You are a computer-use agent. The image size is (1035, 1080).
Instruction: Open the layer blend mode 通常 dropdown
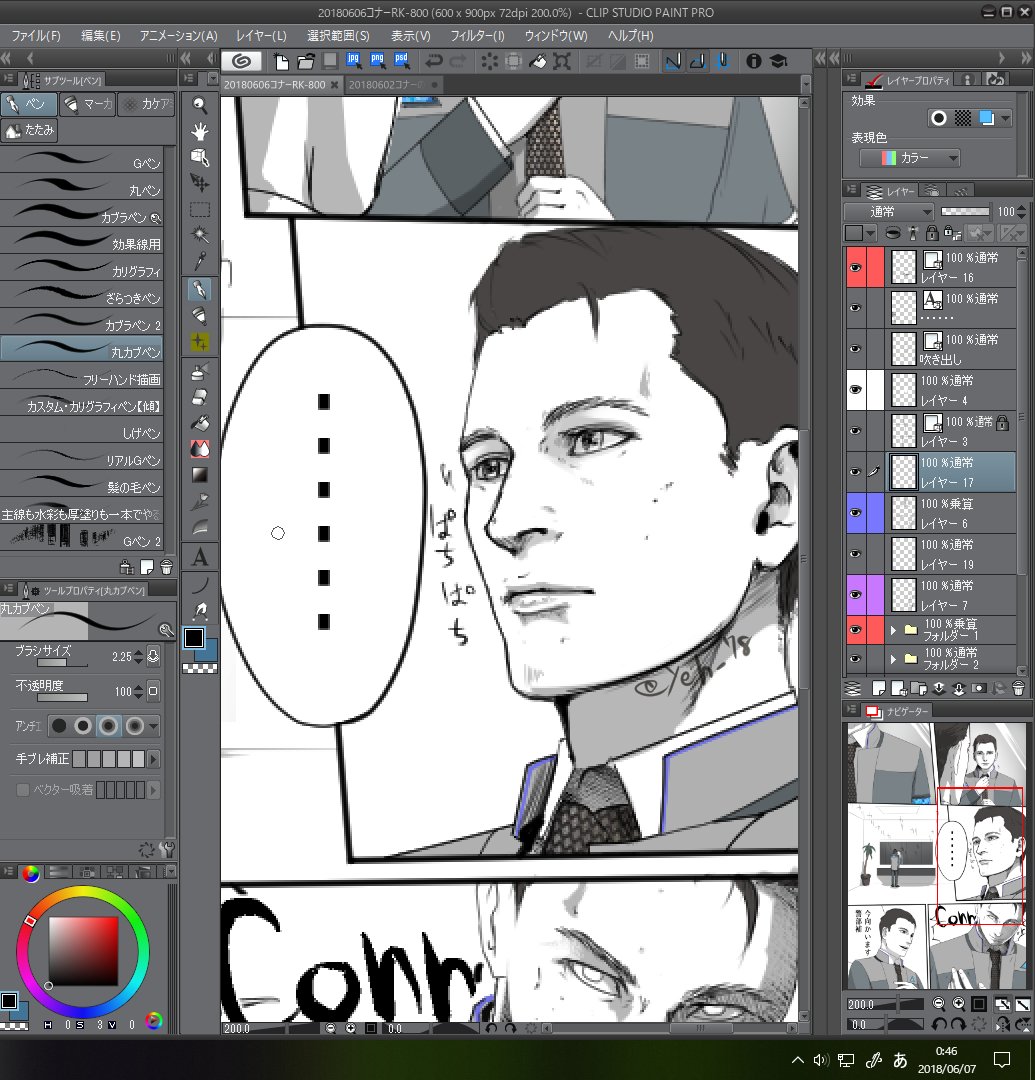pyautogui.click(x=889, y=211)
